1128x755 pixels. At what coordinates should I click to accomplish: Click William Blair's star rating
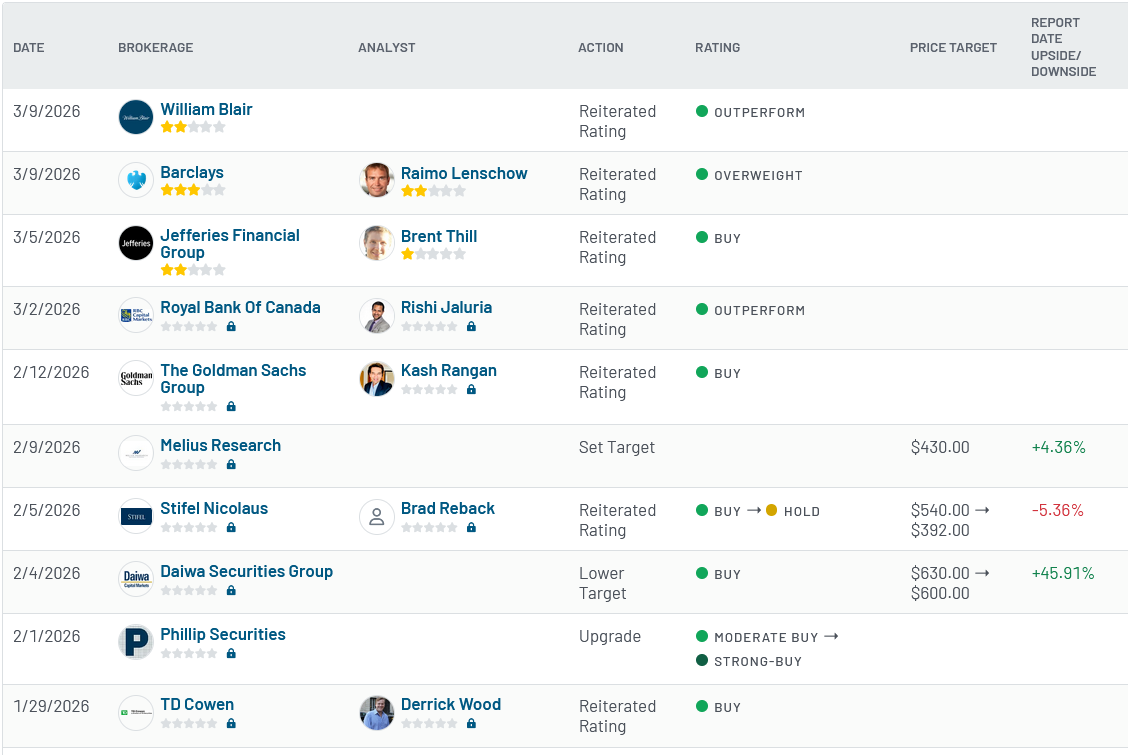pos(193,127)
